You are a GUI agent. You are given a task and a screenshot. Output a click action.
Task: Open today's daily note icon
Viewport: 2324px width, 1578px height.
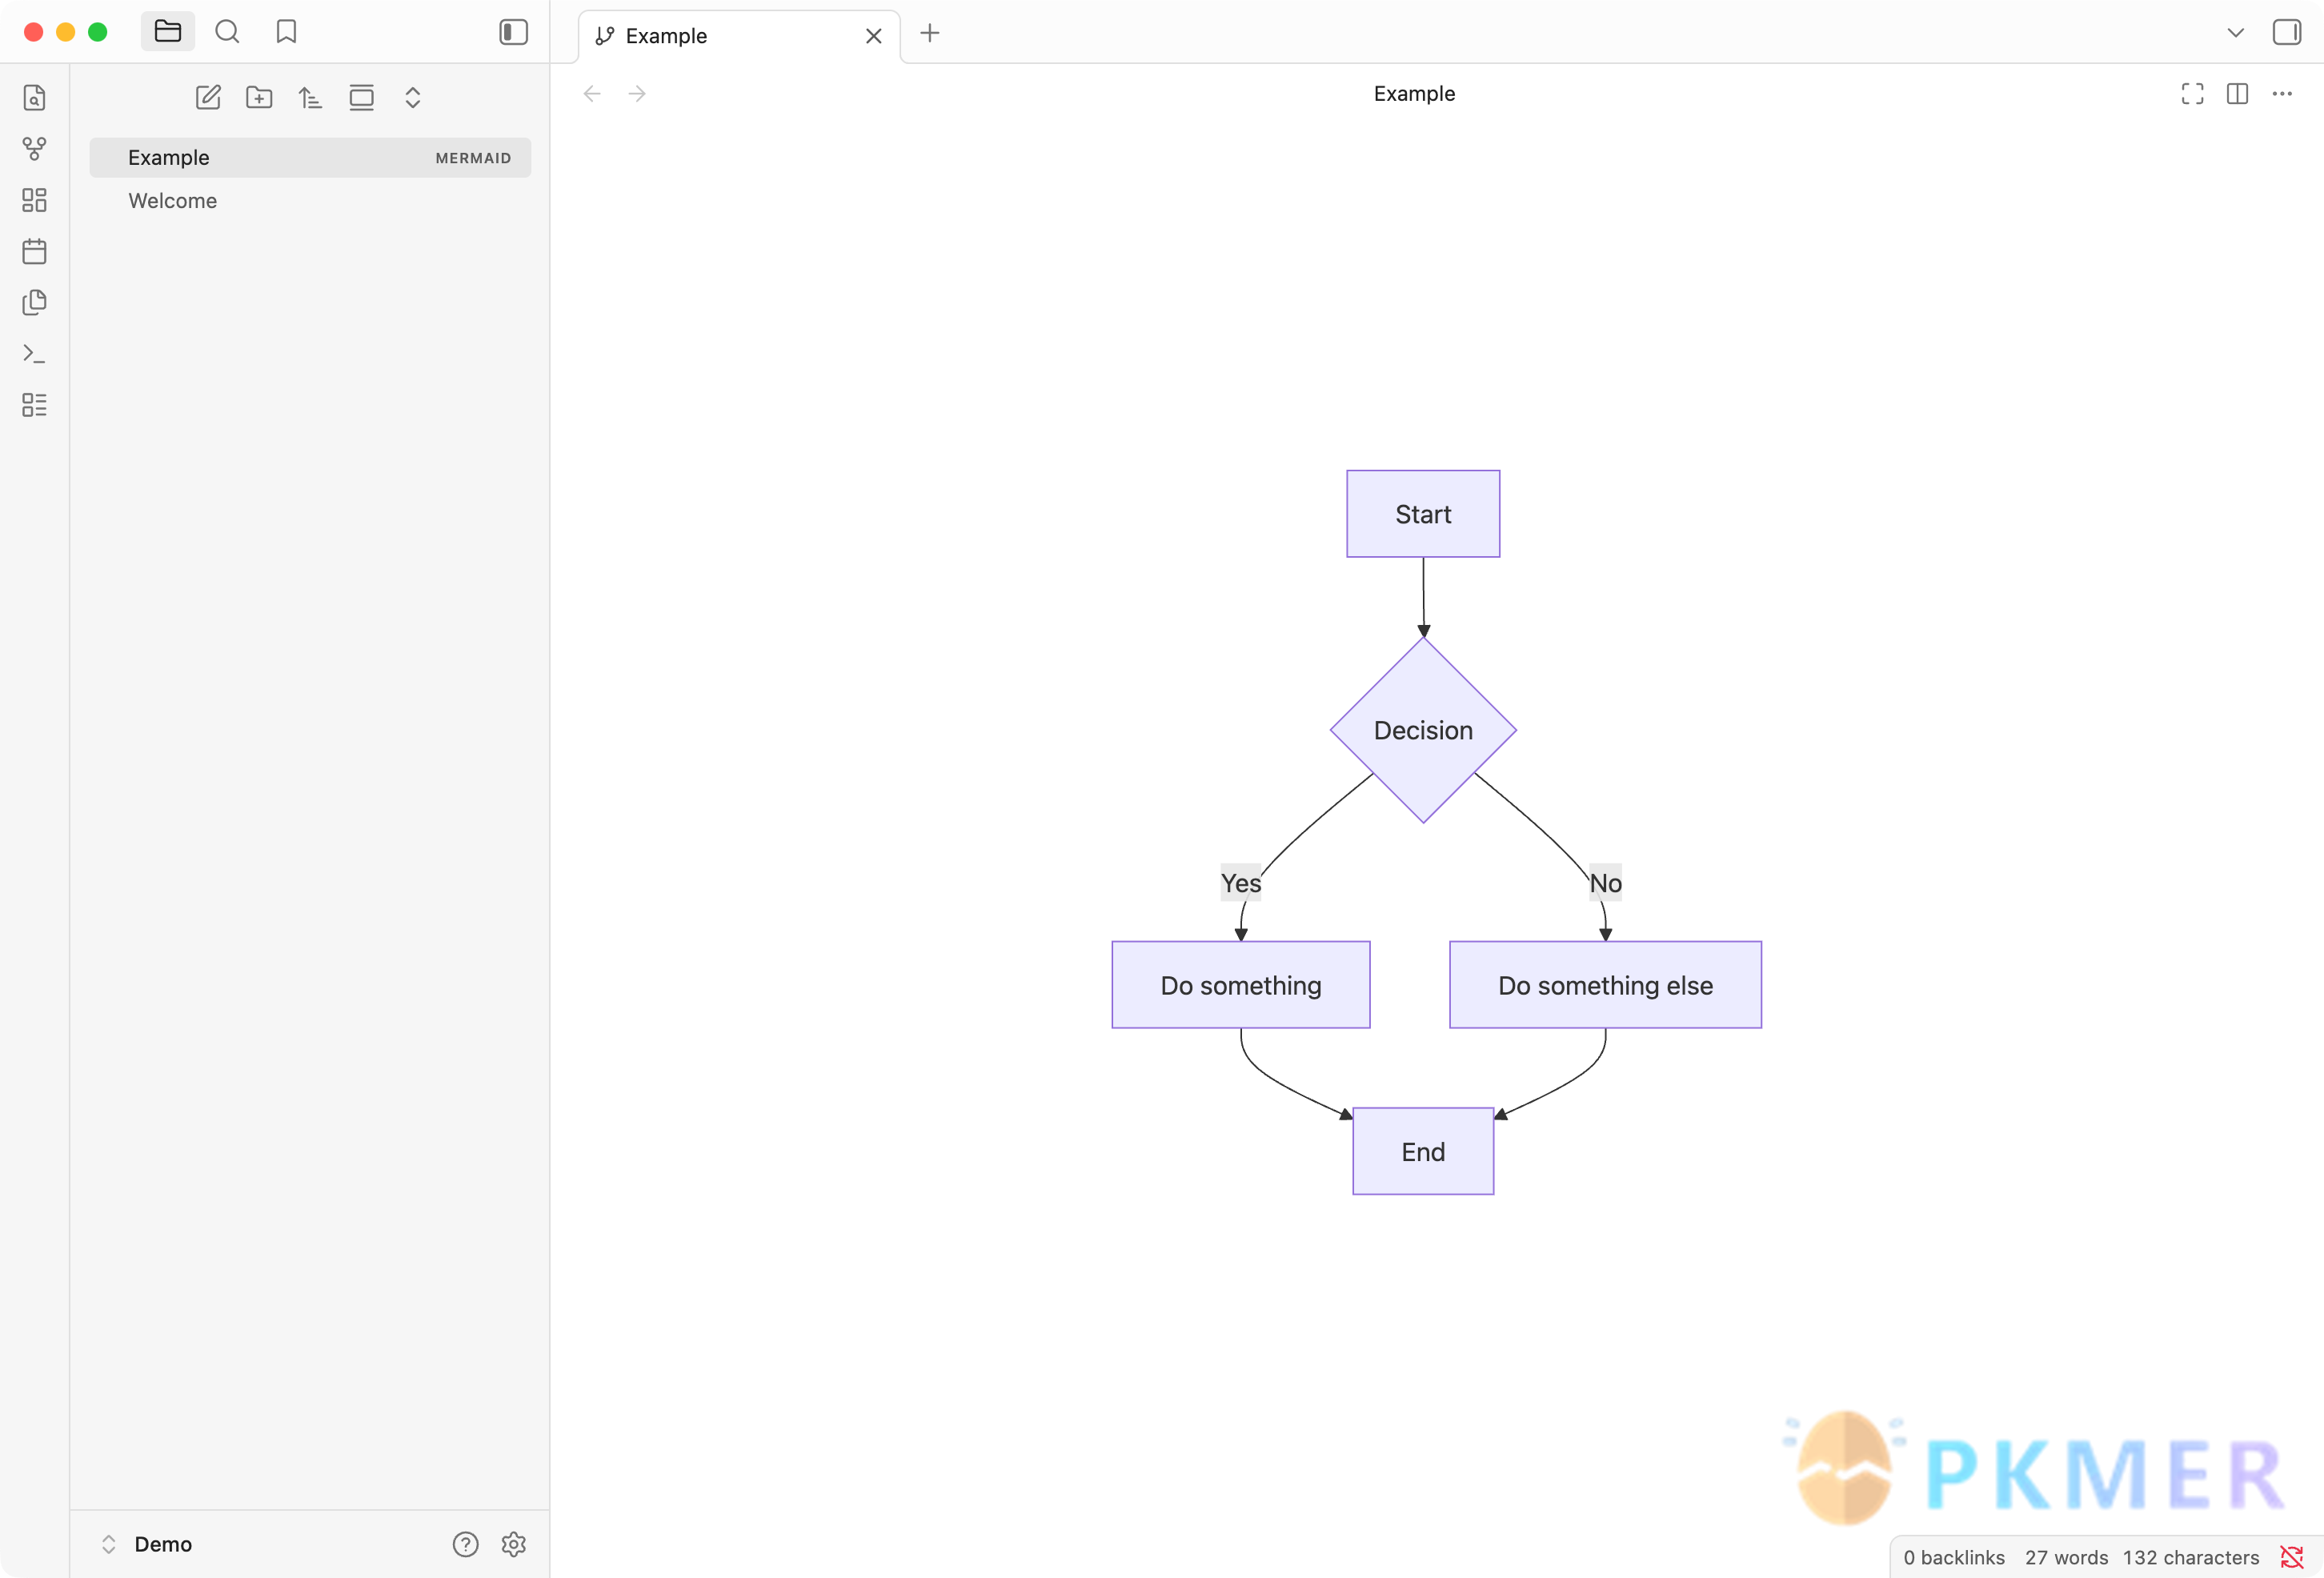(x=34, y=251)
